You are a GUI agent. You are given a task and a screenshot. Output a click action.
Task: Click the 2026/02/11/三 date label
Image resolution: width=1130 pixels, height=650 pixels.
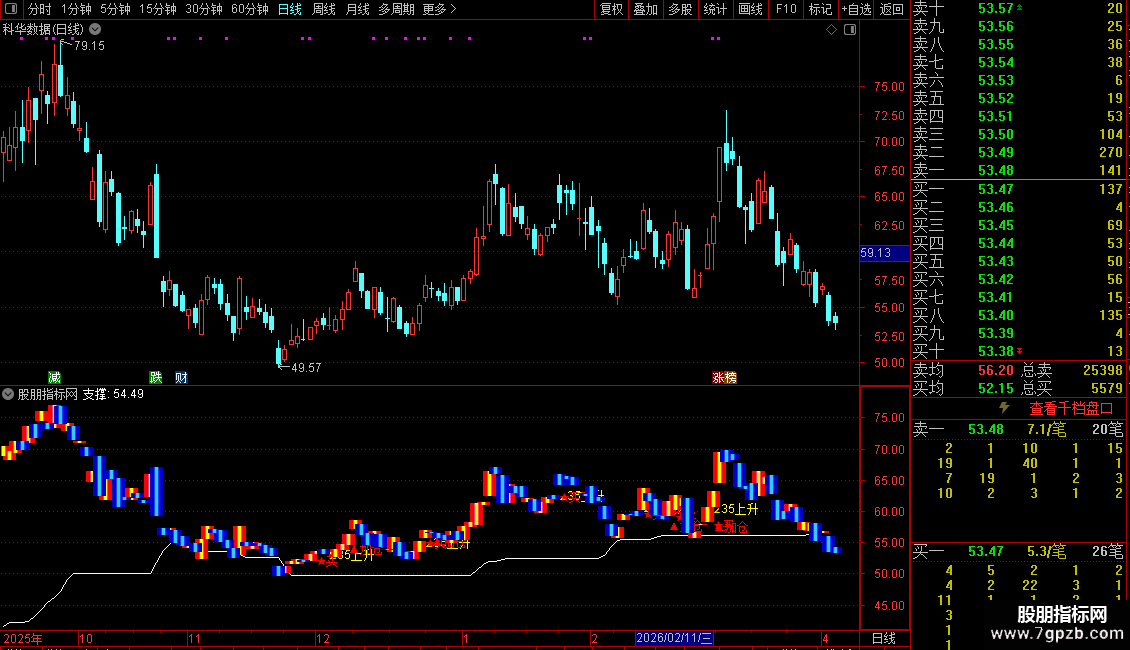[x=674, y=638]
